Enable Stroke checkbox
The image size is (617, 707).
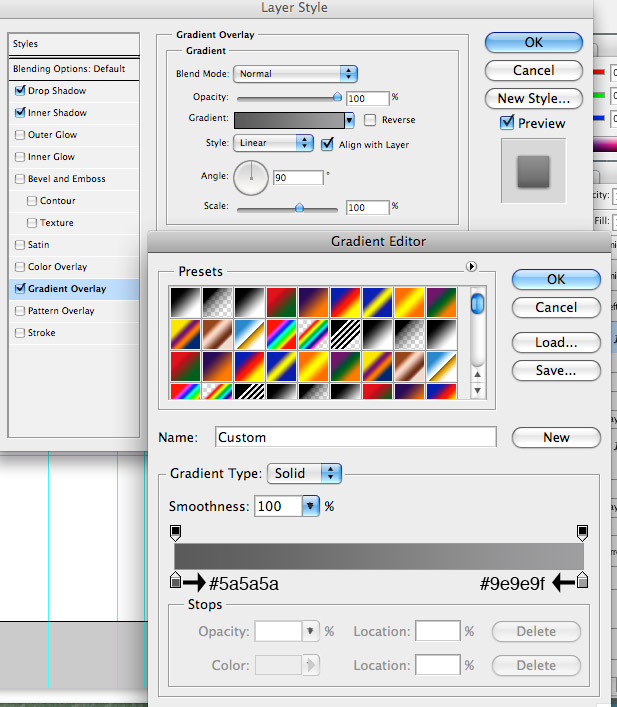(x=20, y=333)
